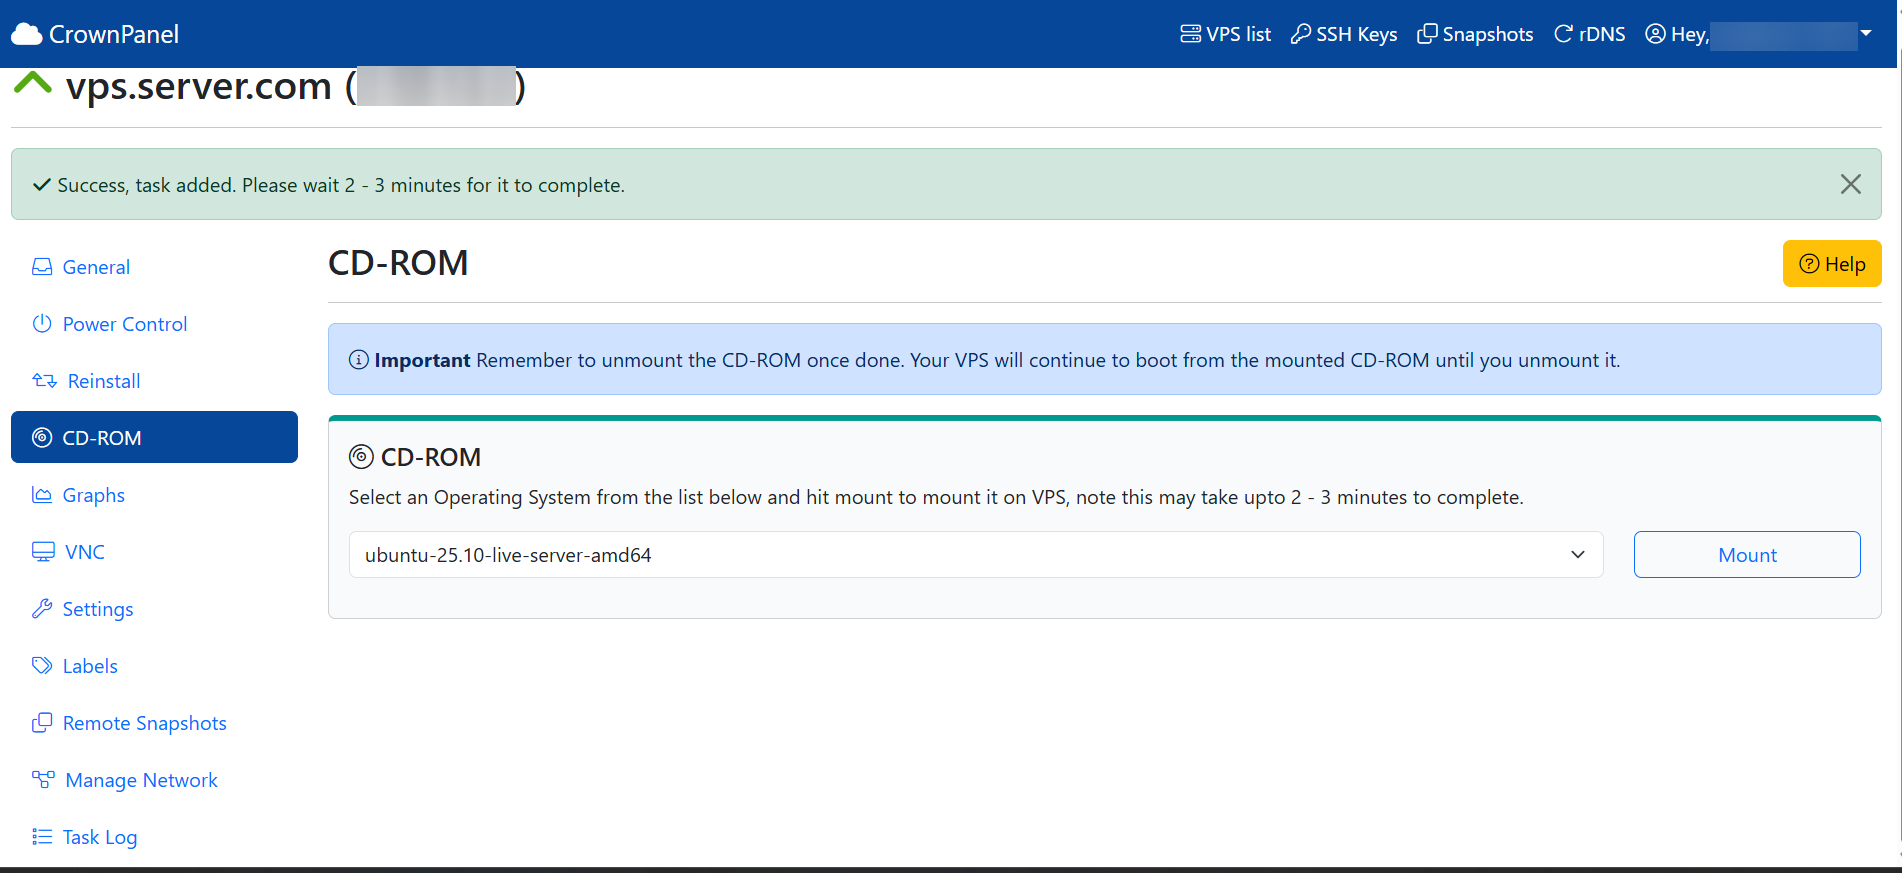Expand the user account menu caret
The width and height of the screenshot is (1902, 873).
tap(1866, 34)
